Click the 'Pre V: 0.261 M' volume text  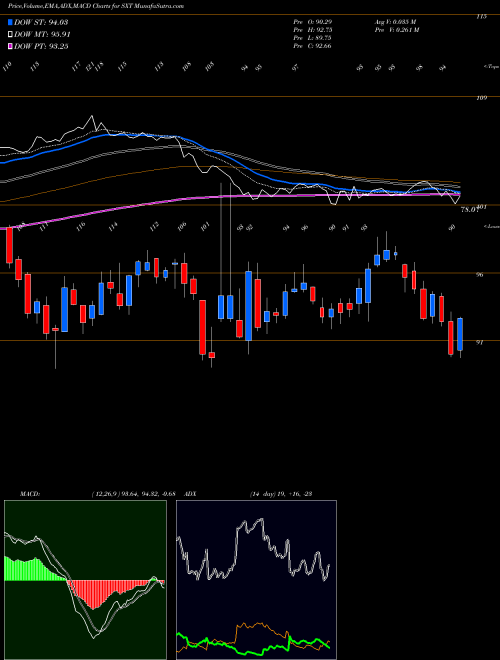point(396,30)
